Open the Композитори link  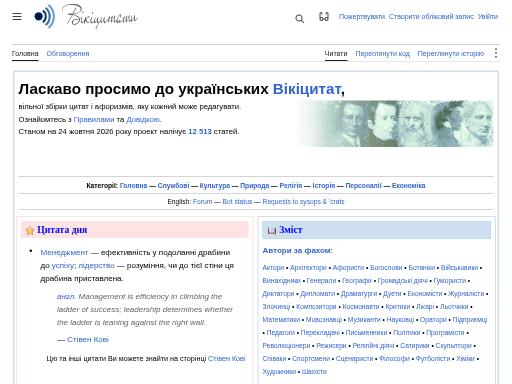point(316,307)
